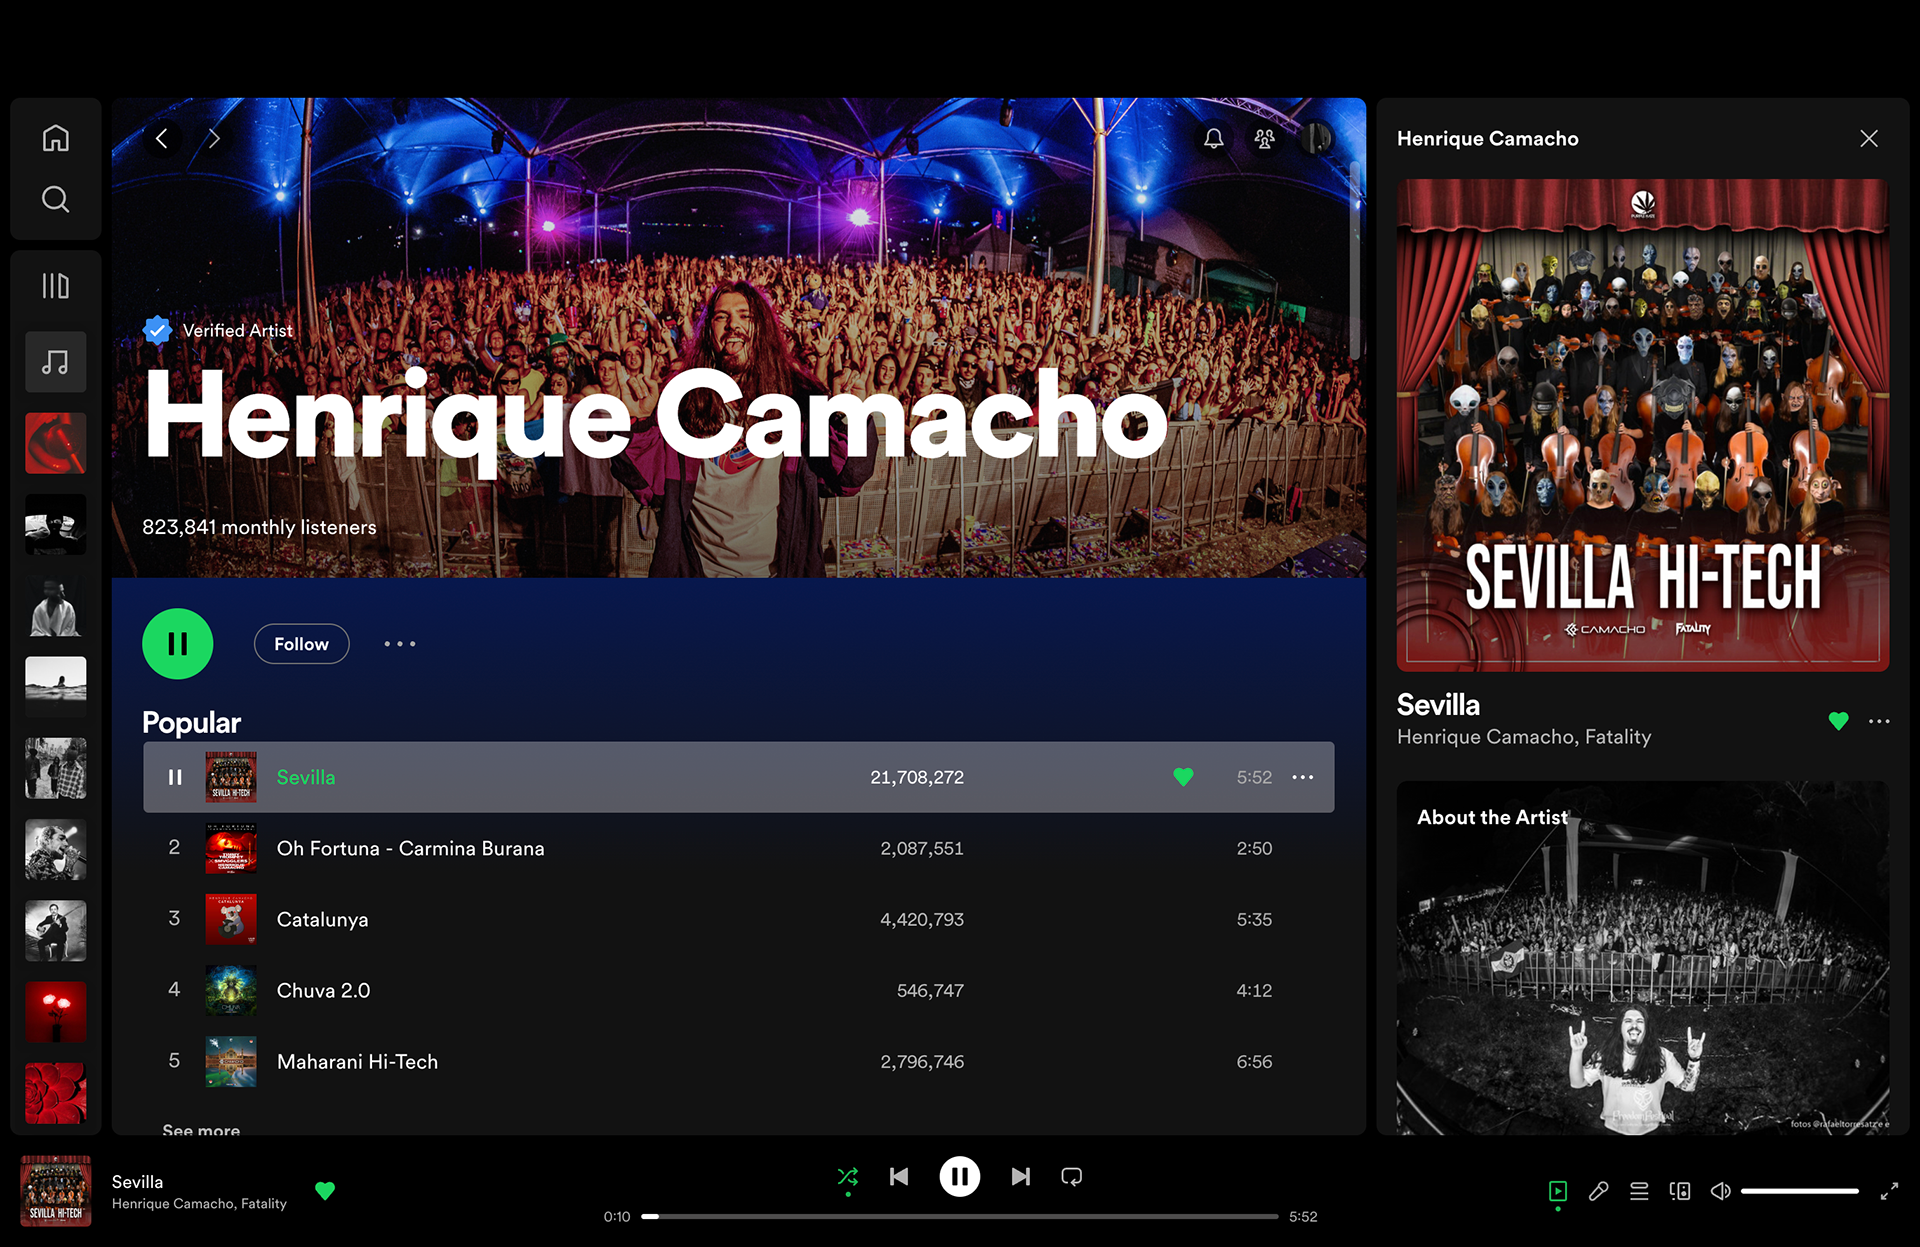The image size is (1920, 1247).
Task: Unlike Sevilla in popular list
Action: coord(1183,777)
